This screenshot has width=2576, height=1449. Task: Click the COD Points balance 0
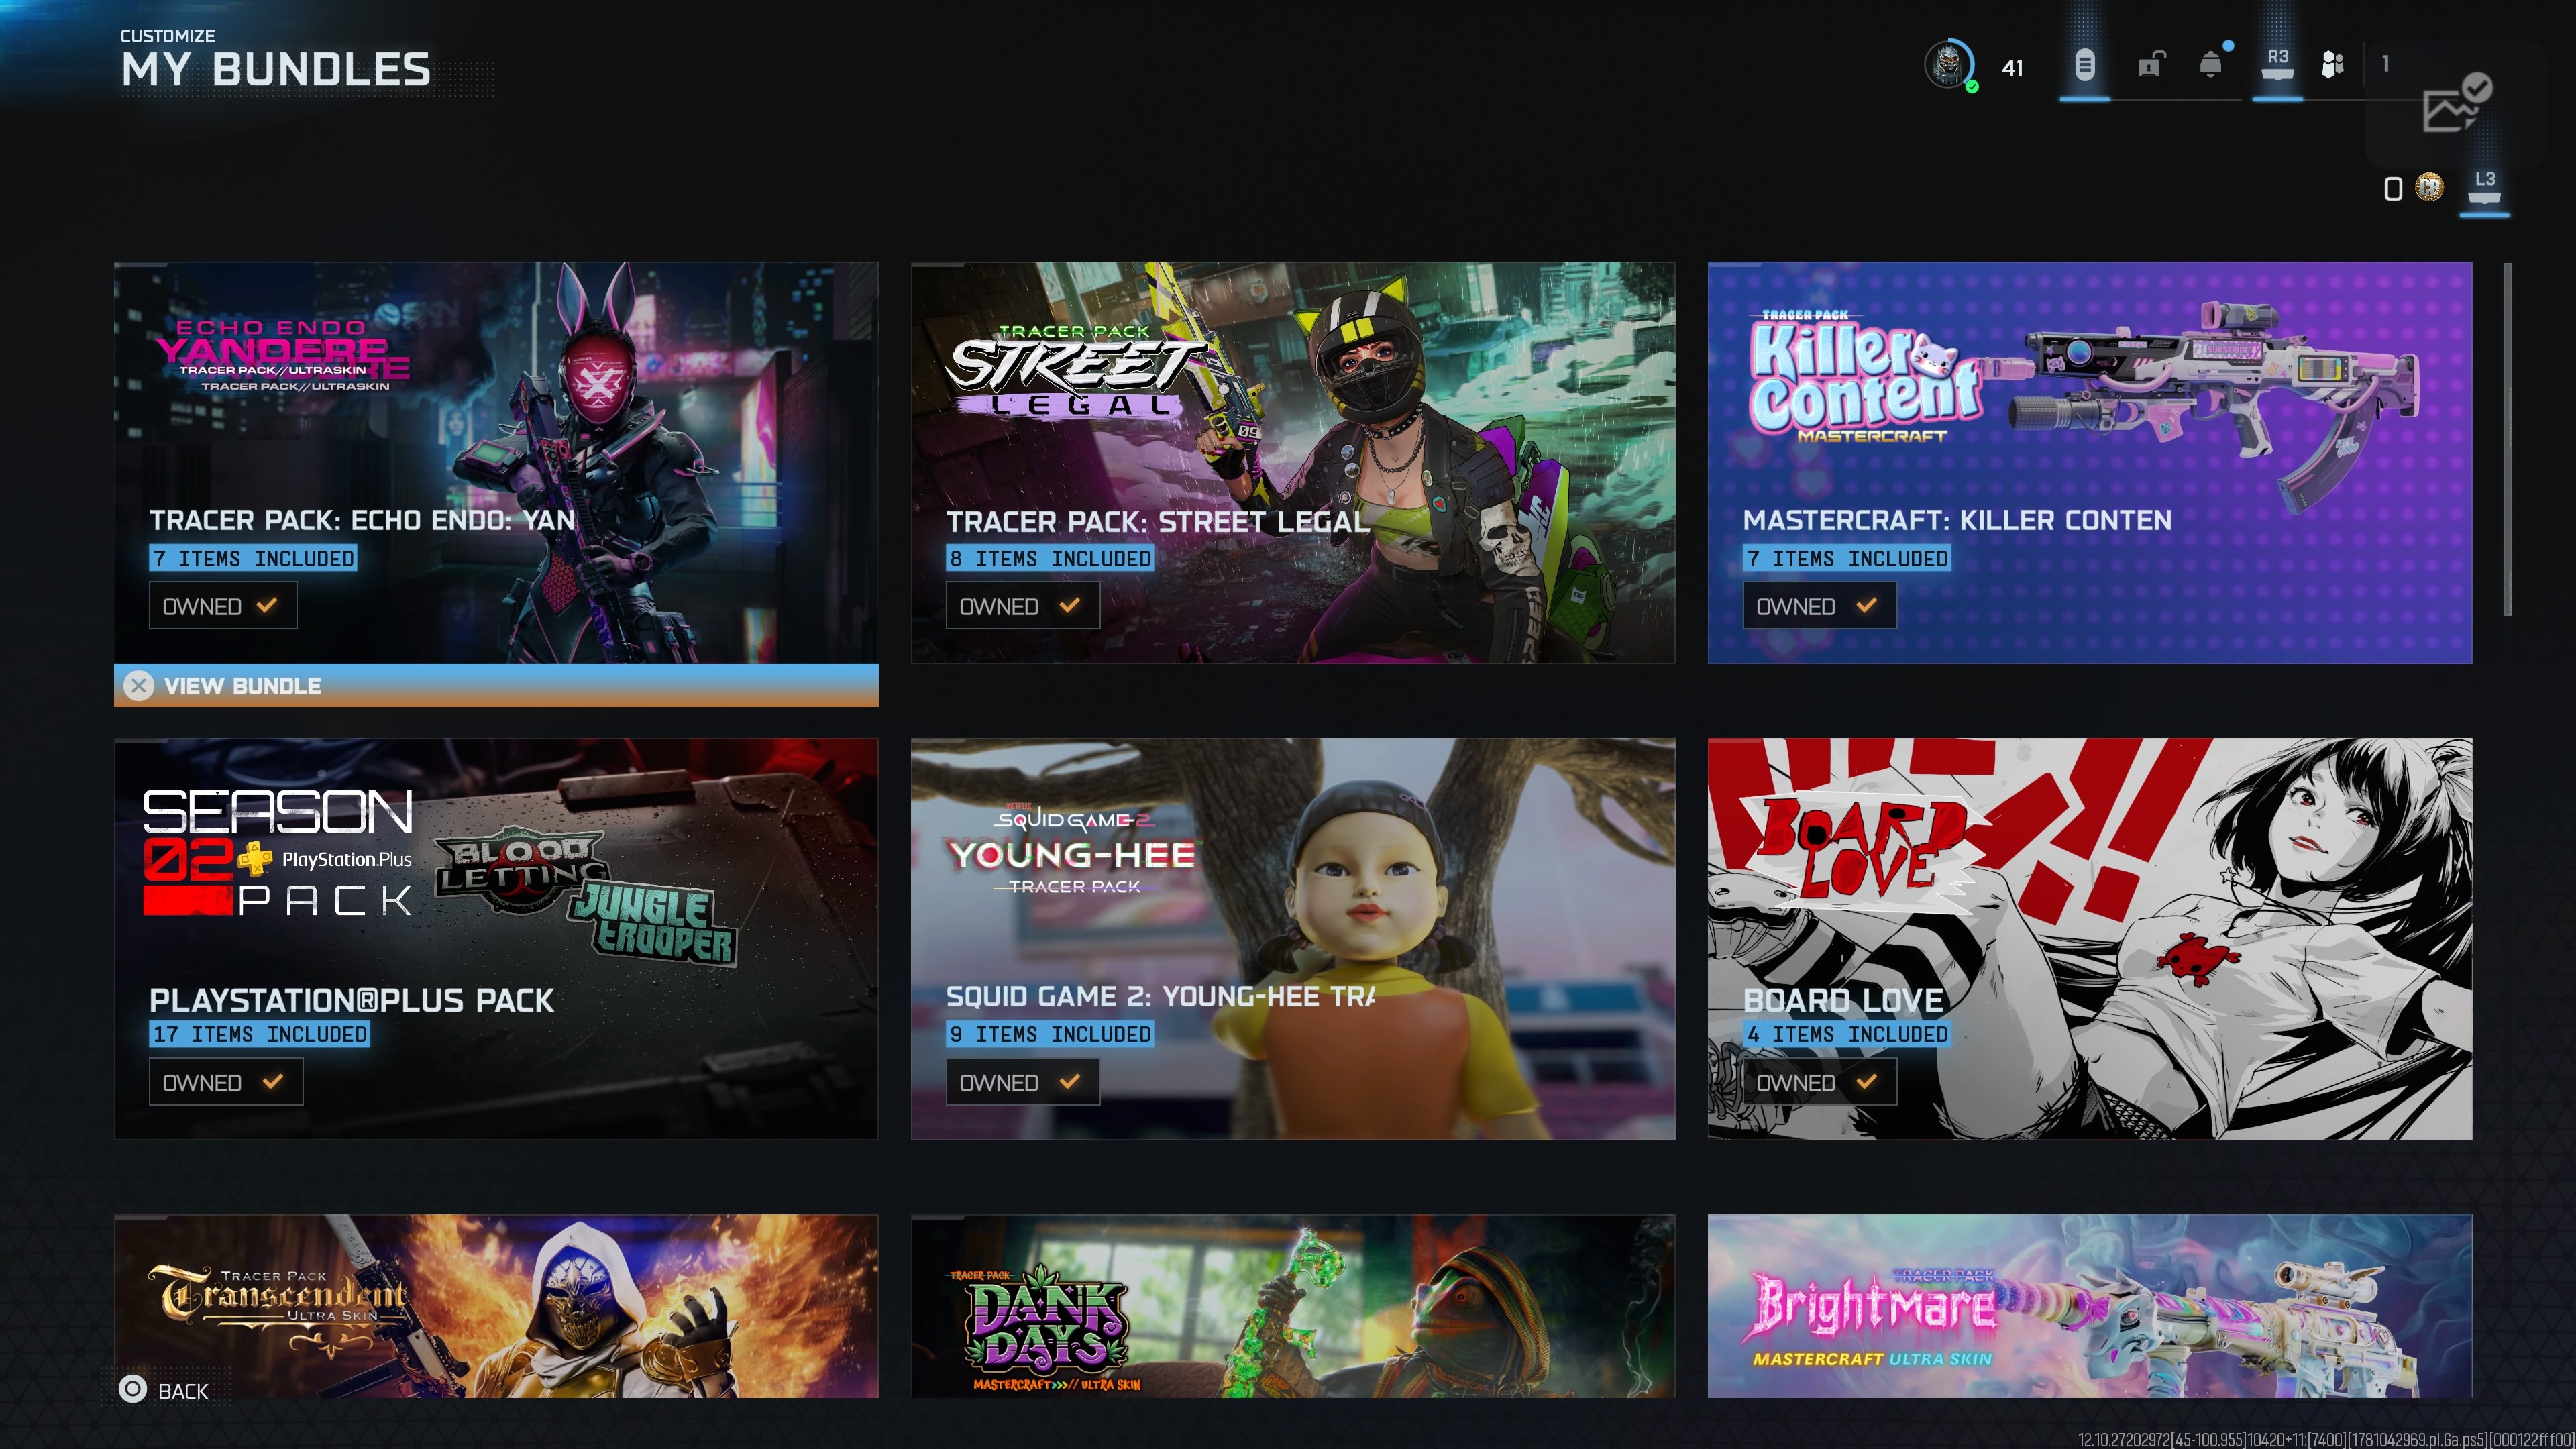[x=2393, y=189]
